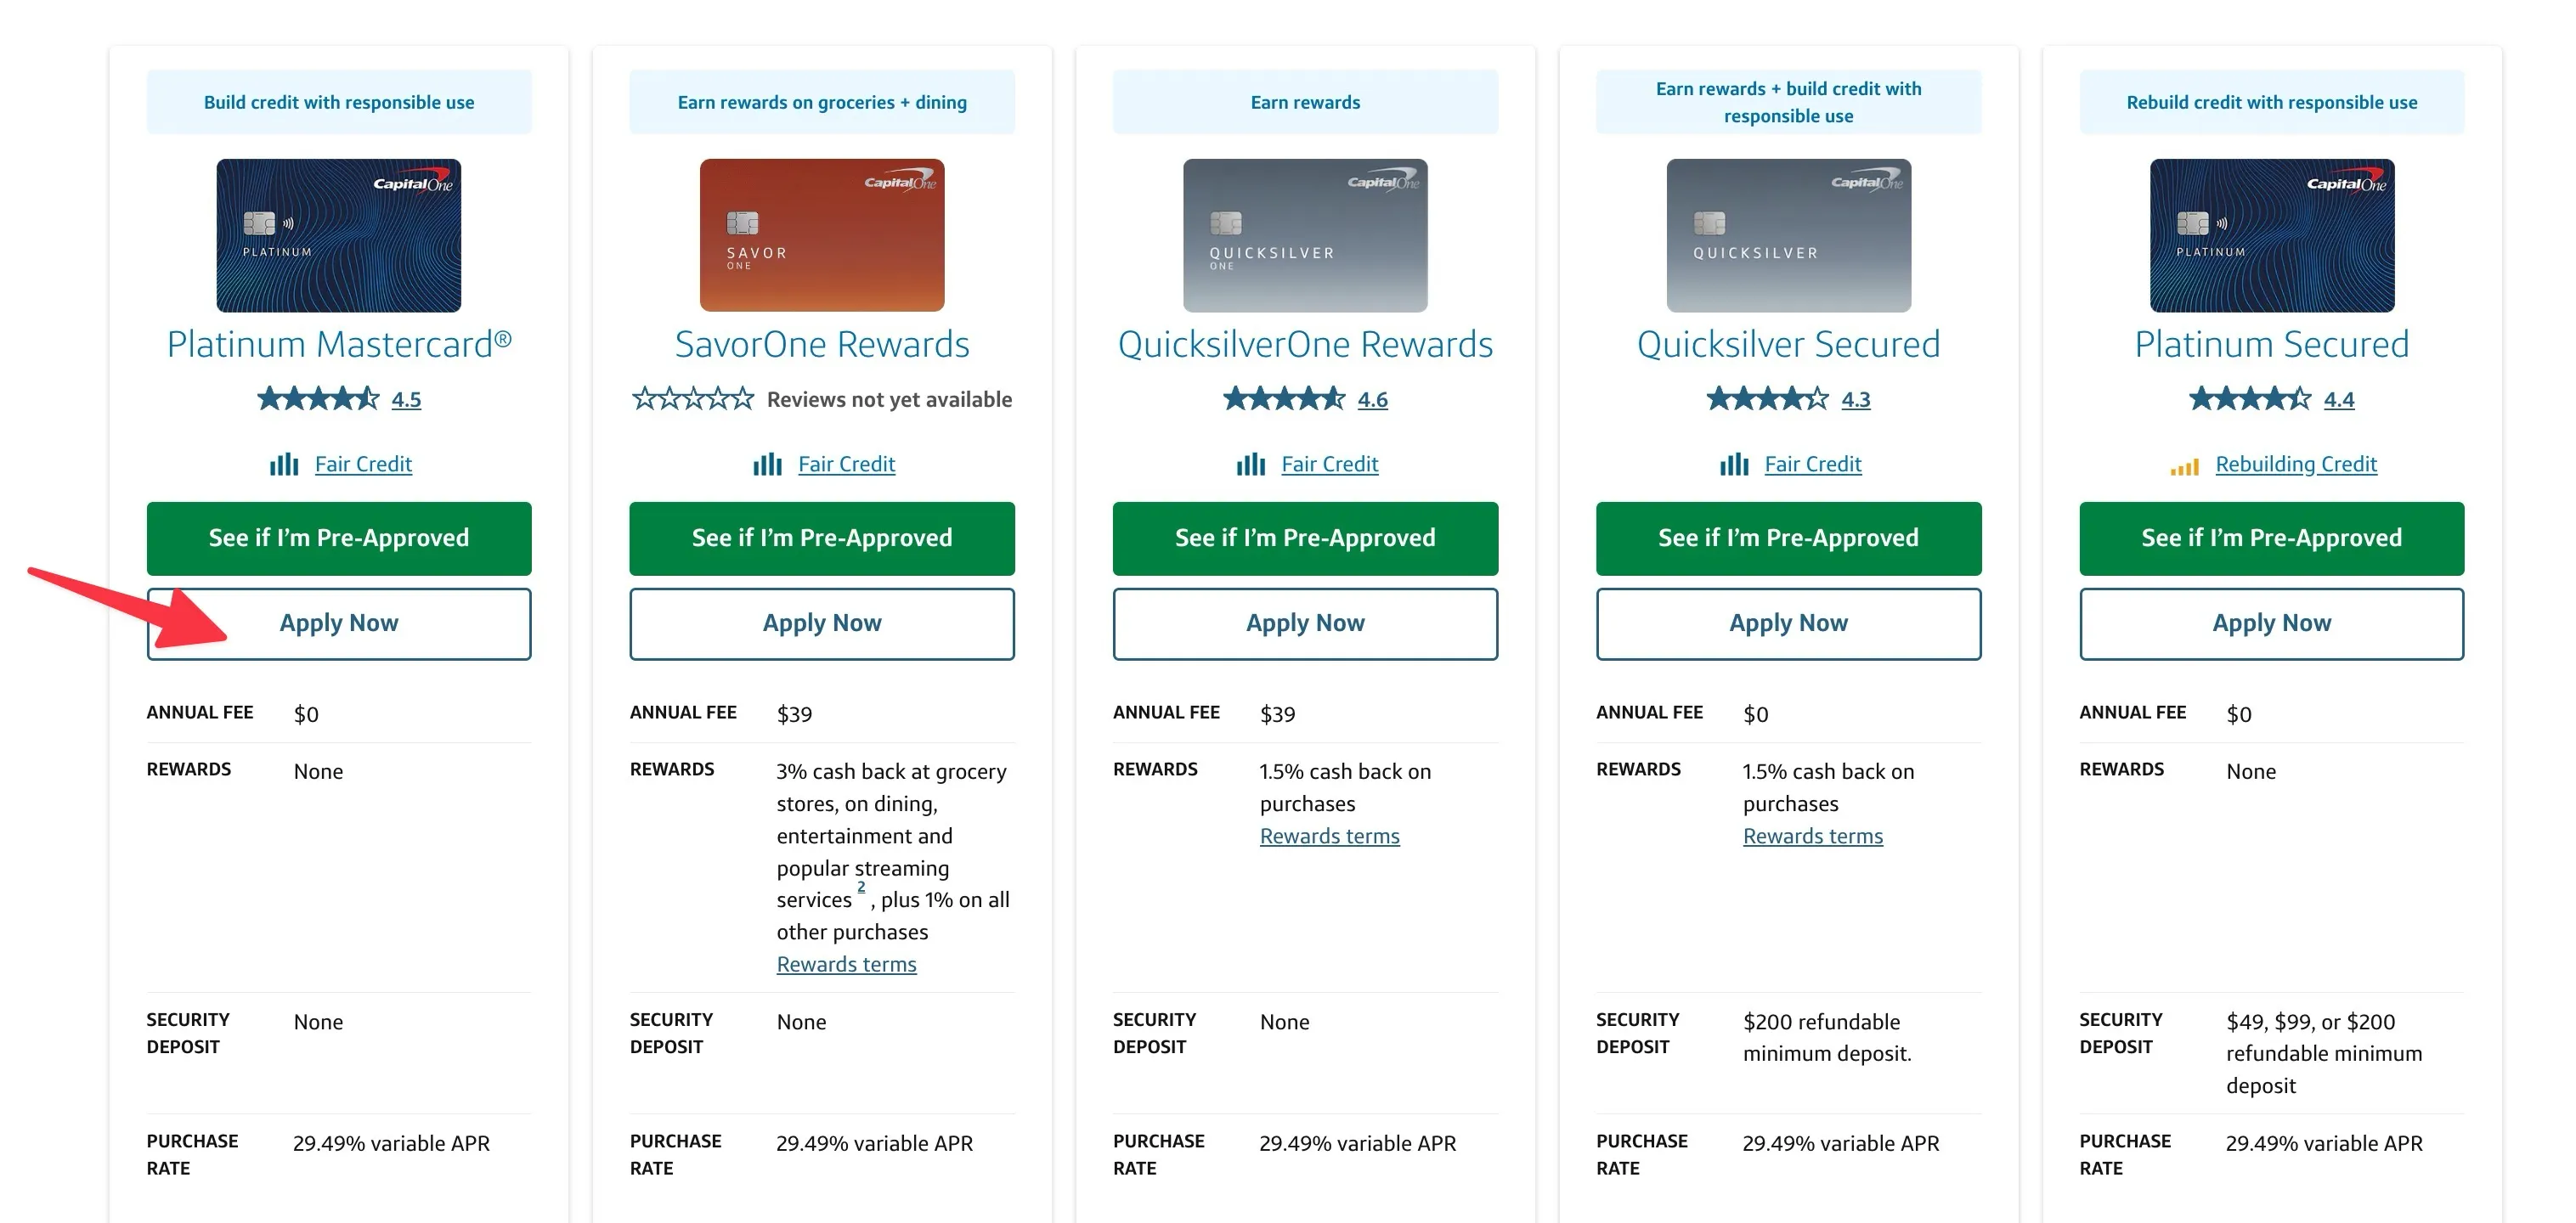Check pre-approval for QuicksilverOne Rewards
Viewport: 2576px width, 1223px height.
(1305, 538)
